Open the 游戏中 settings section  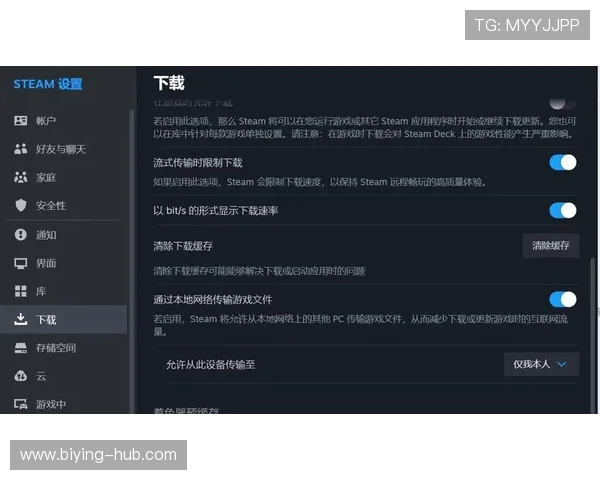(x=64, y=404)
